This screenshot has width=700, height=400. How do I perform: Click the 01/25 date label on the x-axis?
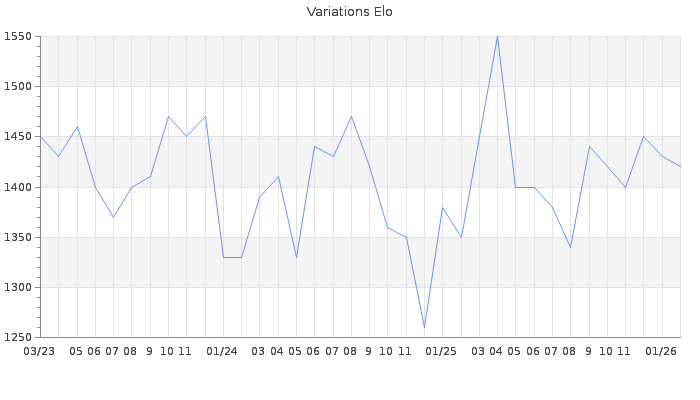(441, 351)
